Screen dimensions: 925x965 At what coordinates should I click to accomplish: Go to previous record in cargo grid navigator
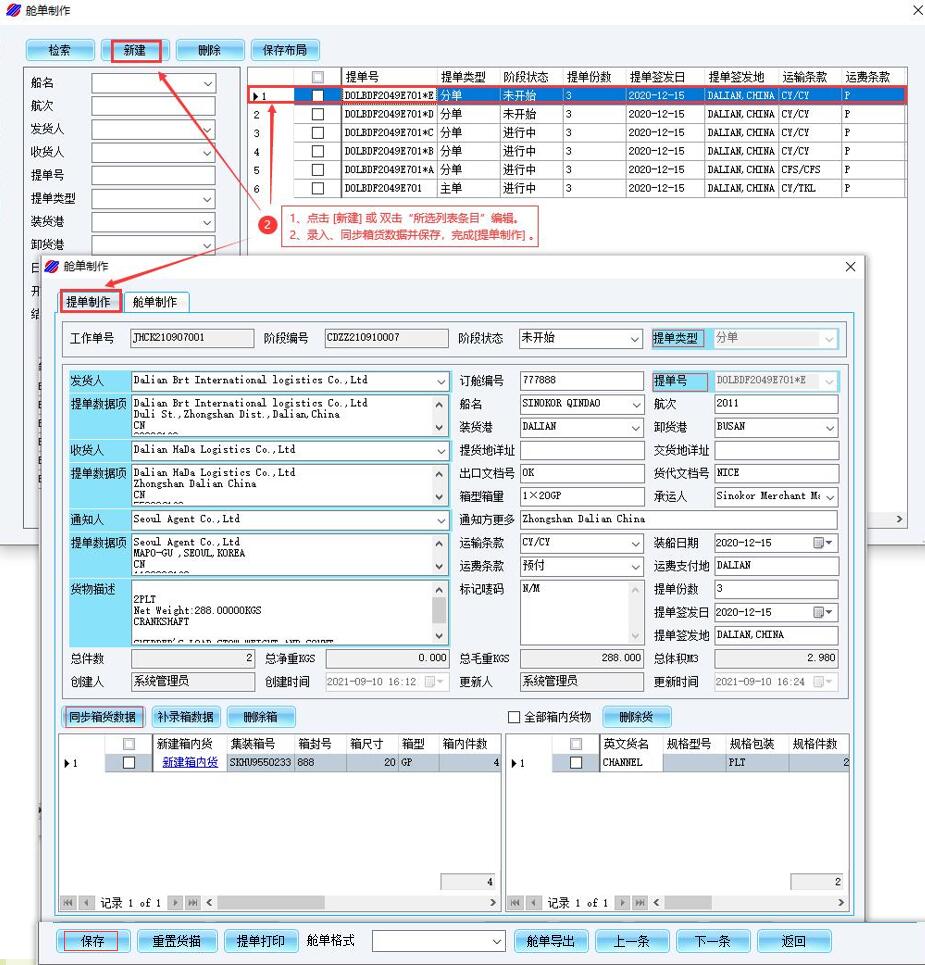[x=534, y=903]
